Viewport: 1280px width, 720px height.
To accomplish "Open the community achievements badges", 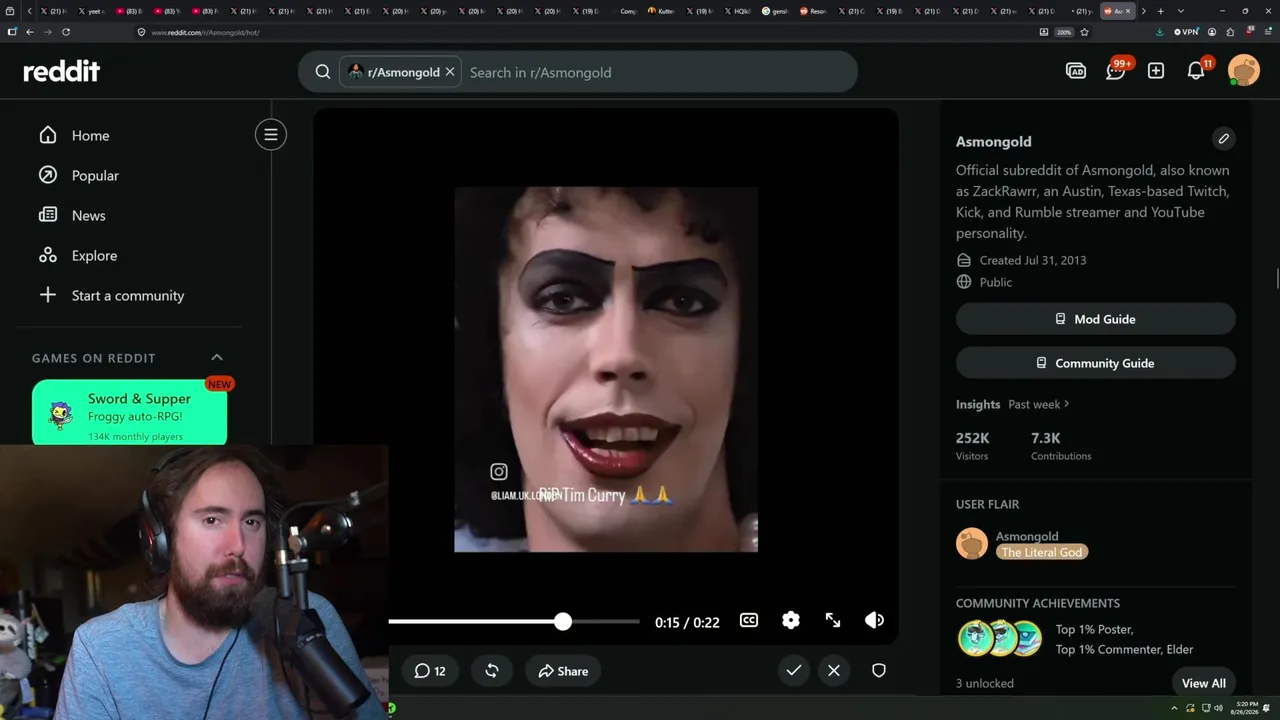I will (x=1000, y=638).
